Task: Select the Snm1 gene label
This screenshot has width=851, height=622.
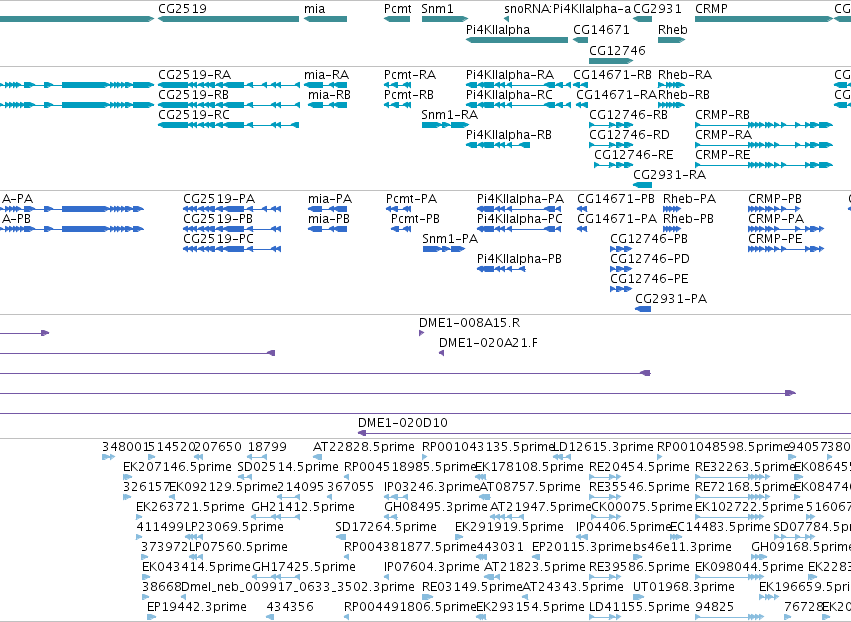Action: coord(437,9)
